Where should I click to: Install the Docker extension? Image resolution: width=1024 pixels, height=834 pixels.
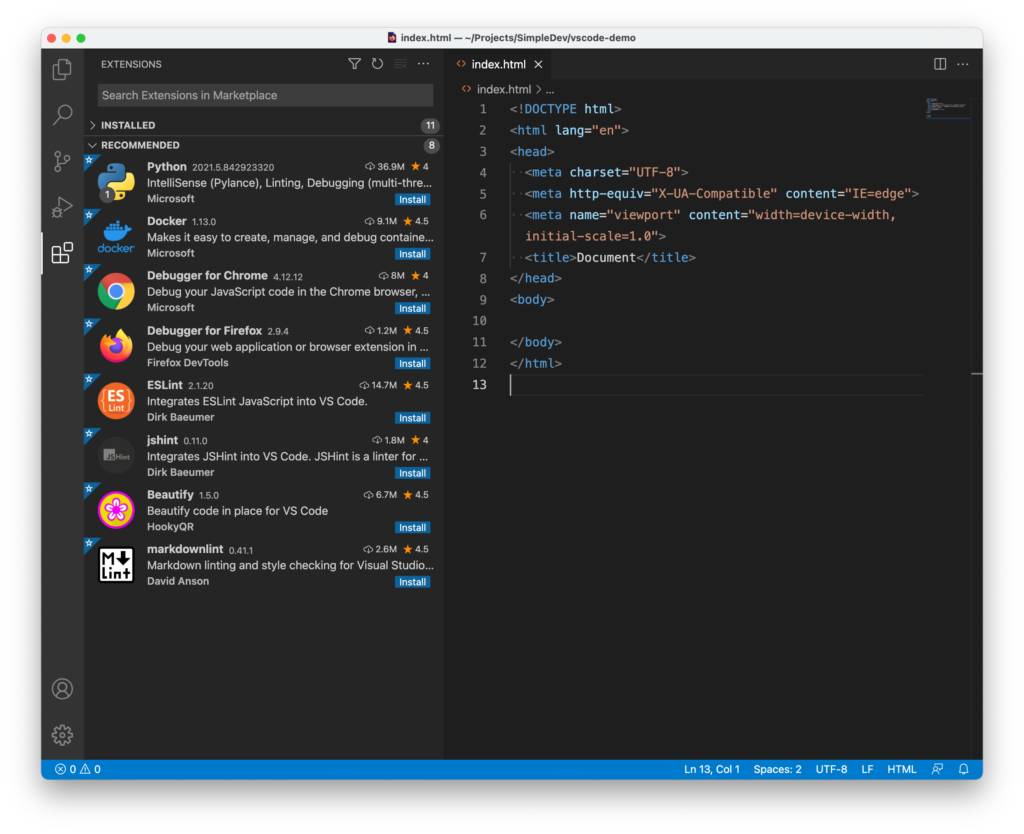coord(412,254)
